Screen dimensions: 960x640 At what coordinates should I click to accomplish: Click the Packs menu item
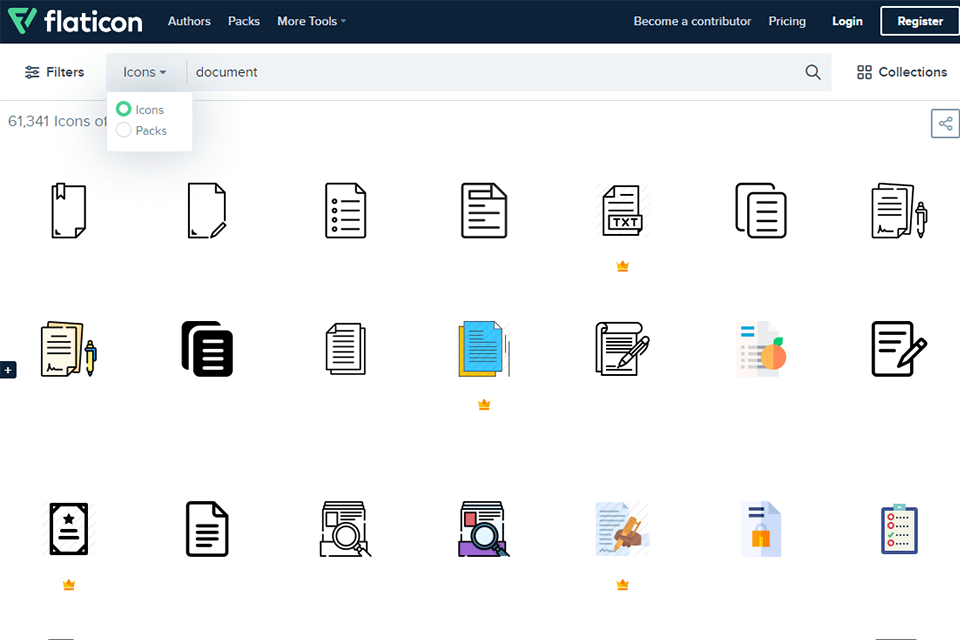(x=243, y=20)
